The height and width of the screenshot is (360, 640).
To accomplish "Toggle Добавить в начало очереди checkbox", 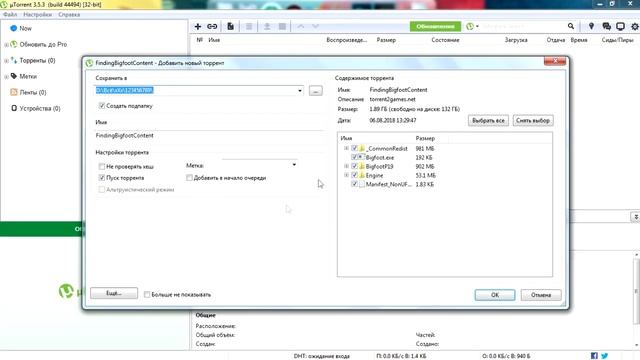I will (x=189, y=178).
